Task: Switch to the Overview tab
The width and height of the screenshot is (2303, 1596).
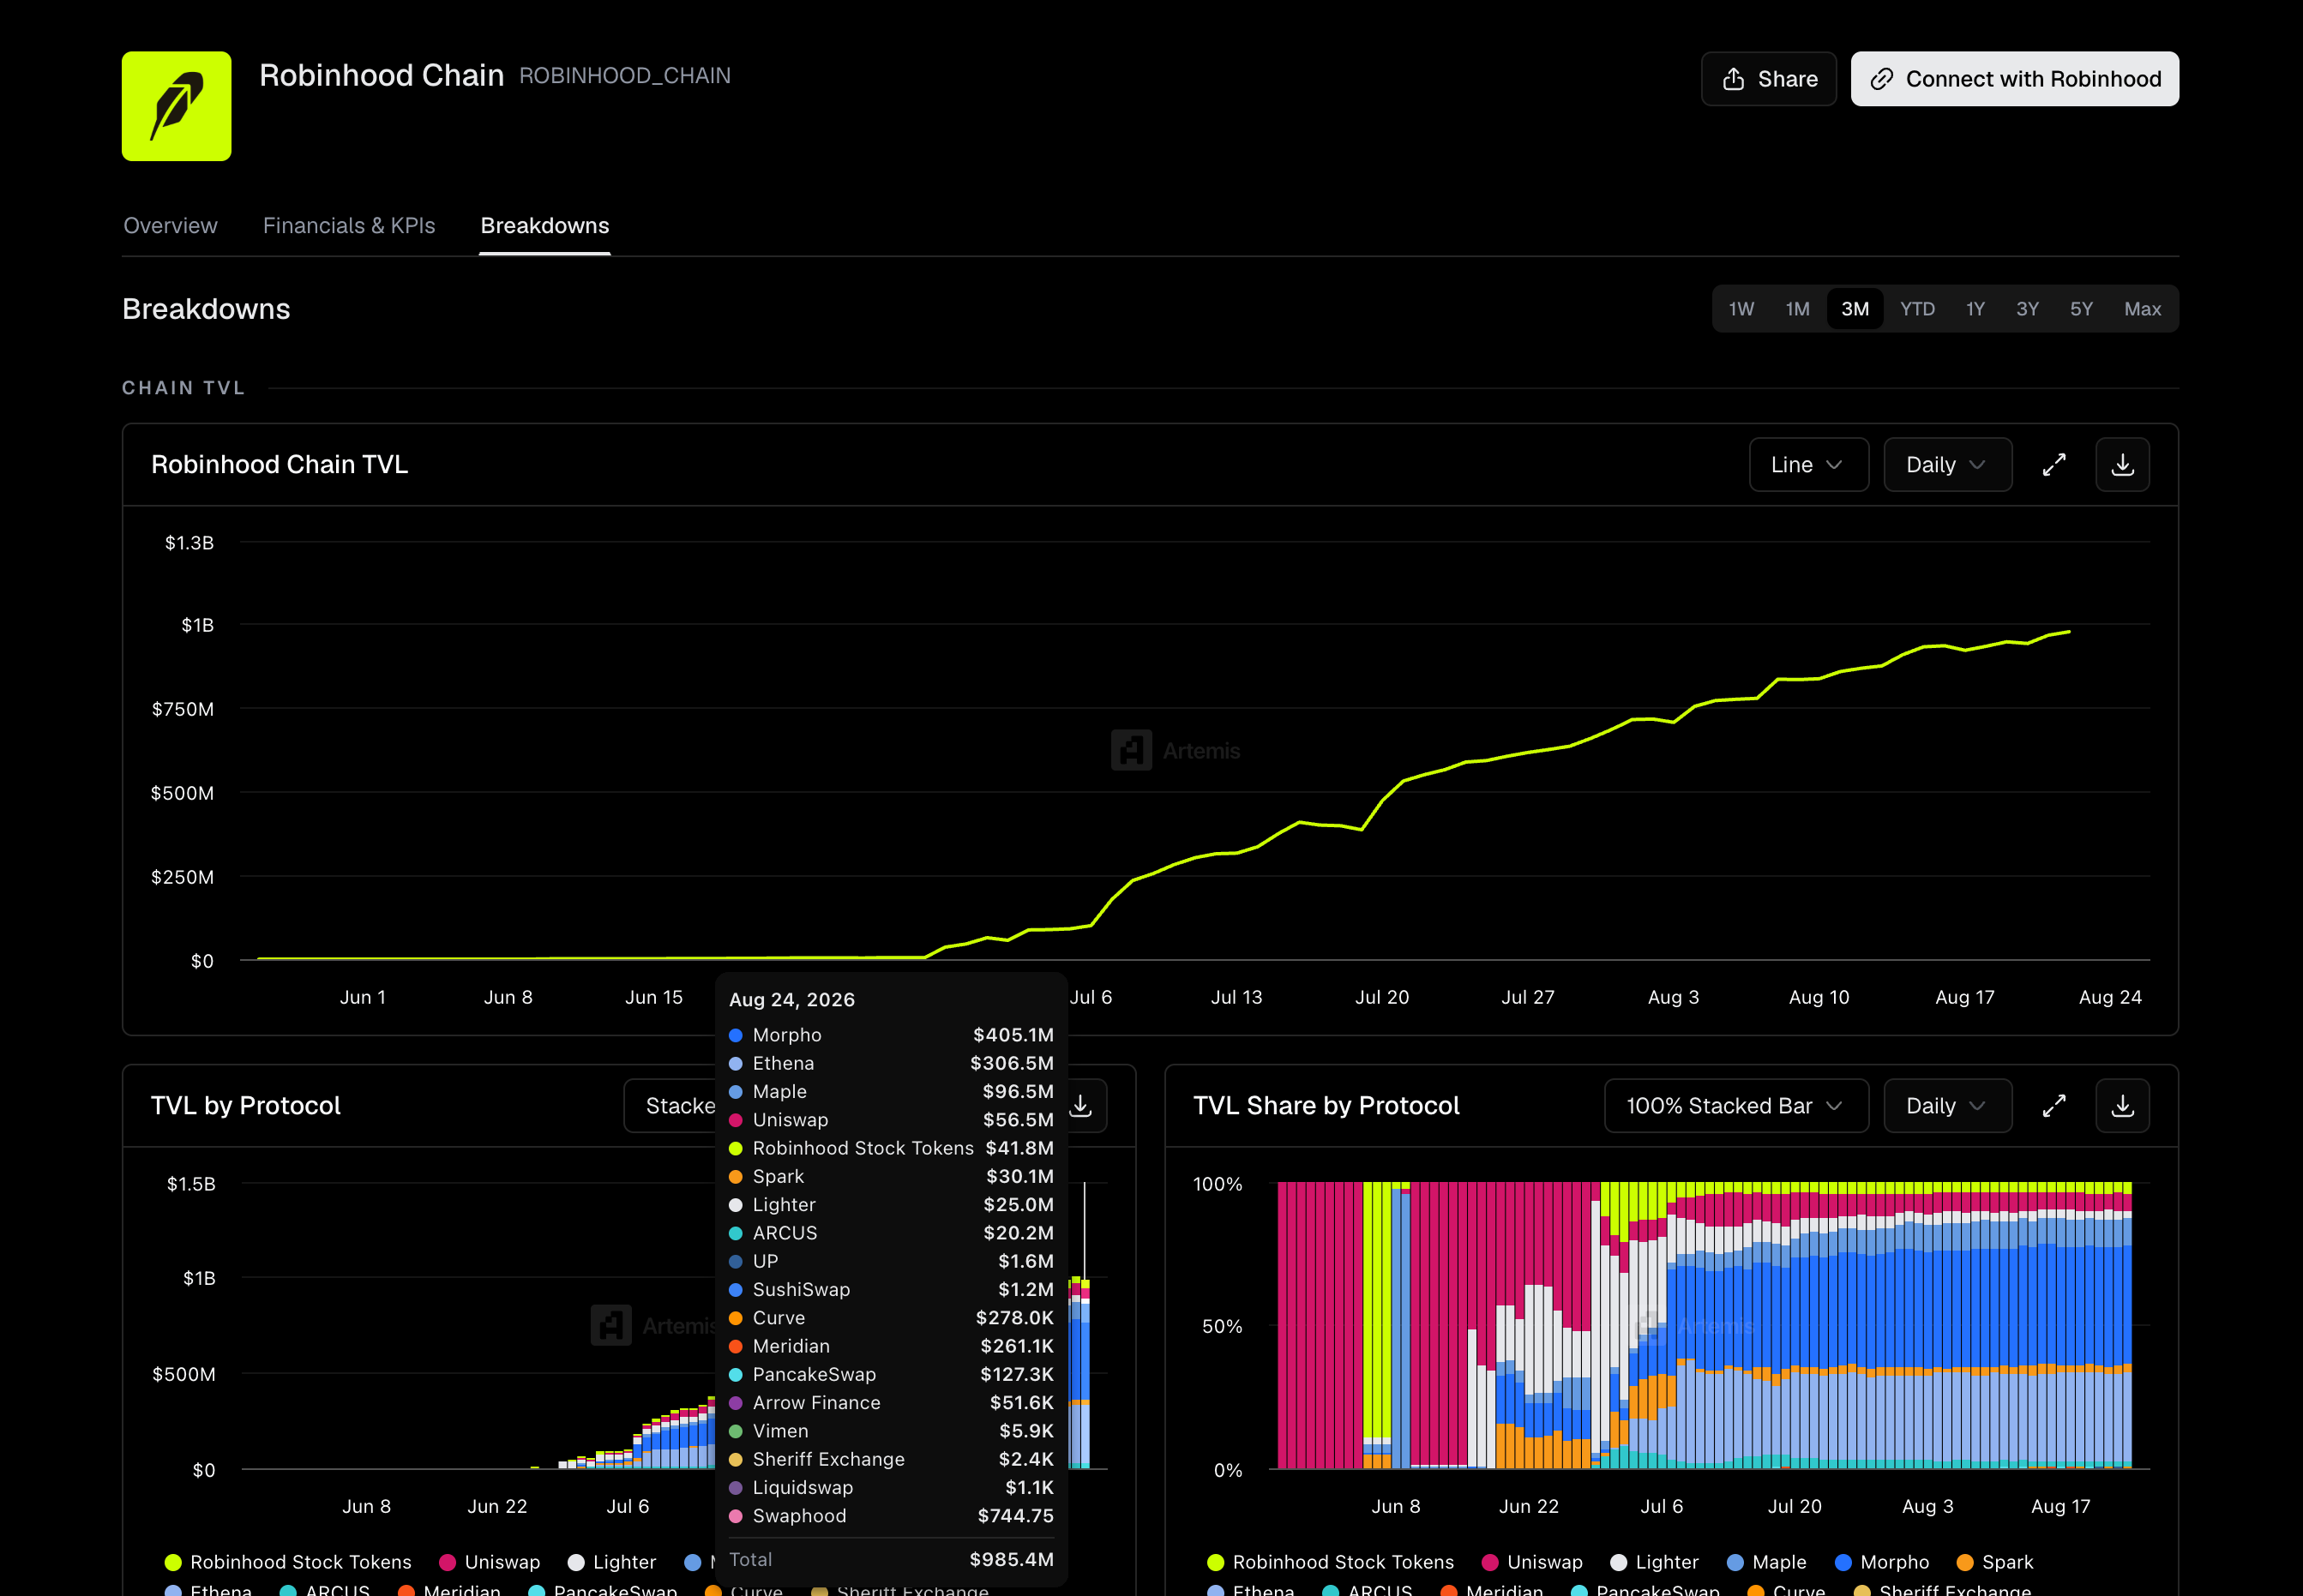Action: point(170,226)
